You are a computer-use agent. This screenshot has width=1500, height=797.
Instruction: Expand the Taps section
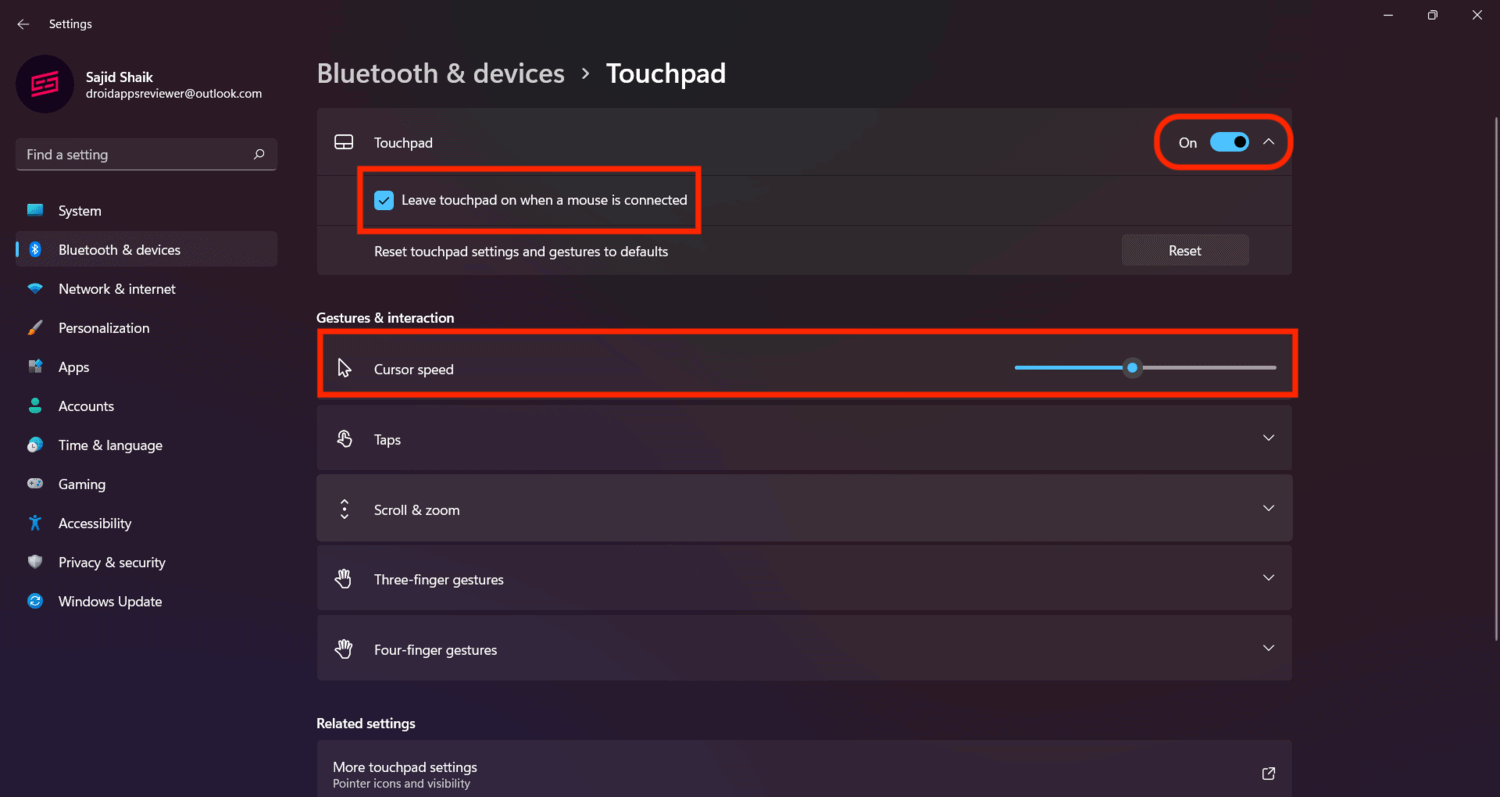(1268, 438)
